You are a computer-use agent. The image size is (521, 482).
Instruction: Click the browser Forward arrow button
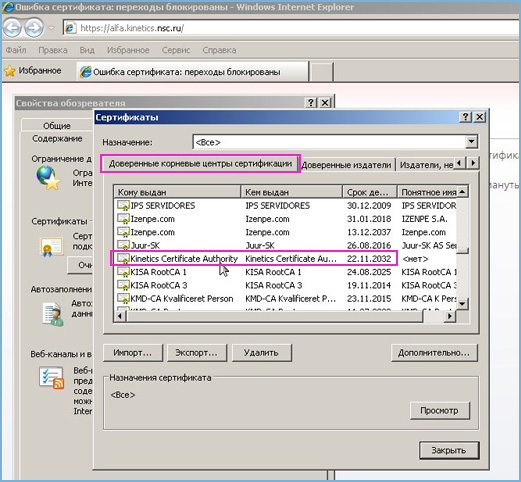(34, 28)
